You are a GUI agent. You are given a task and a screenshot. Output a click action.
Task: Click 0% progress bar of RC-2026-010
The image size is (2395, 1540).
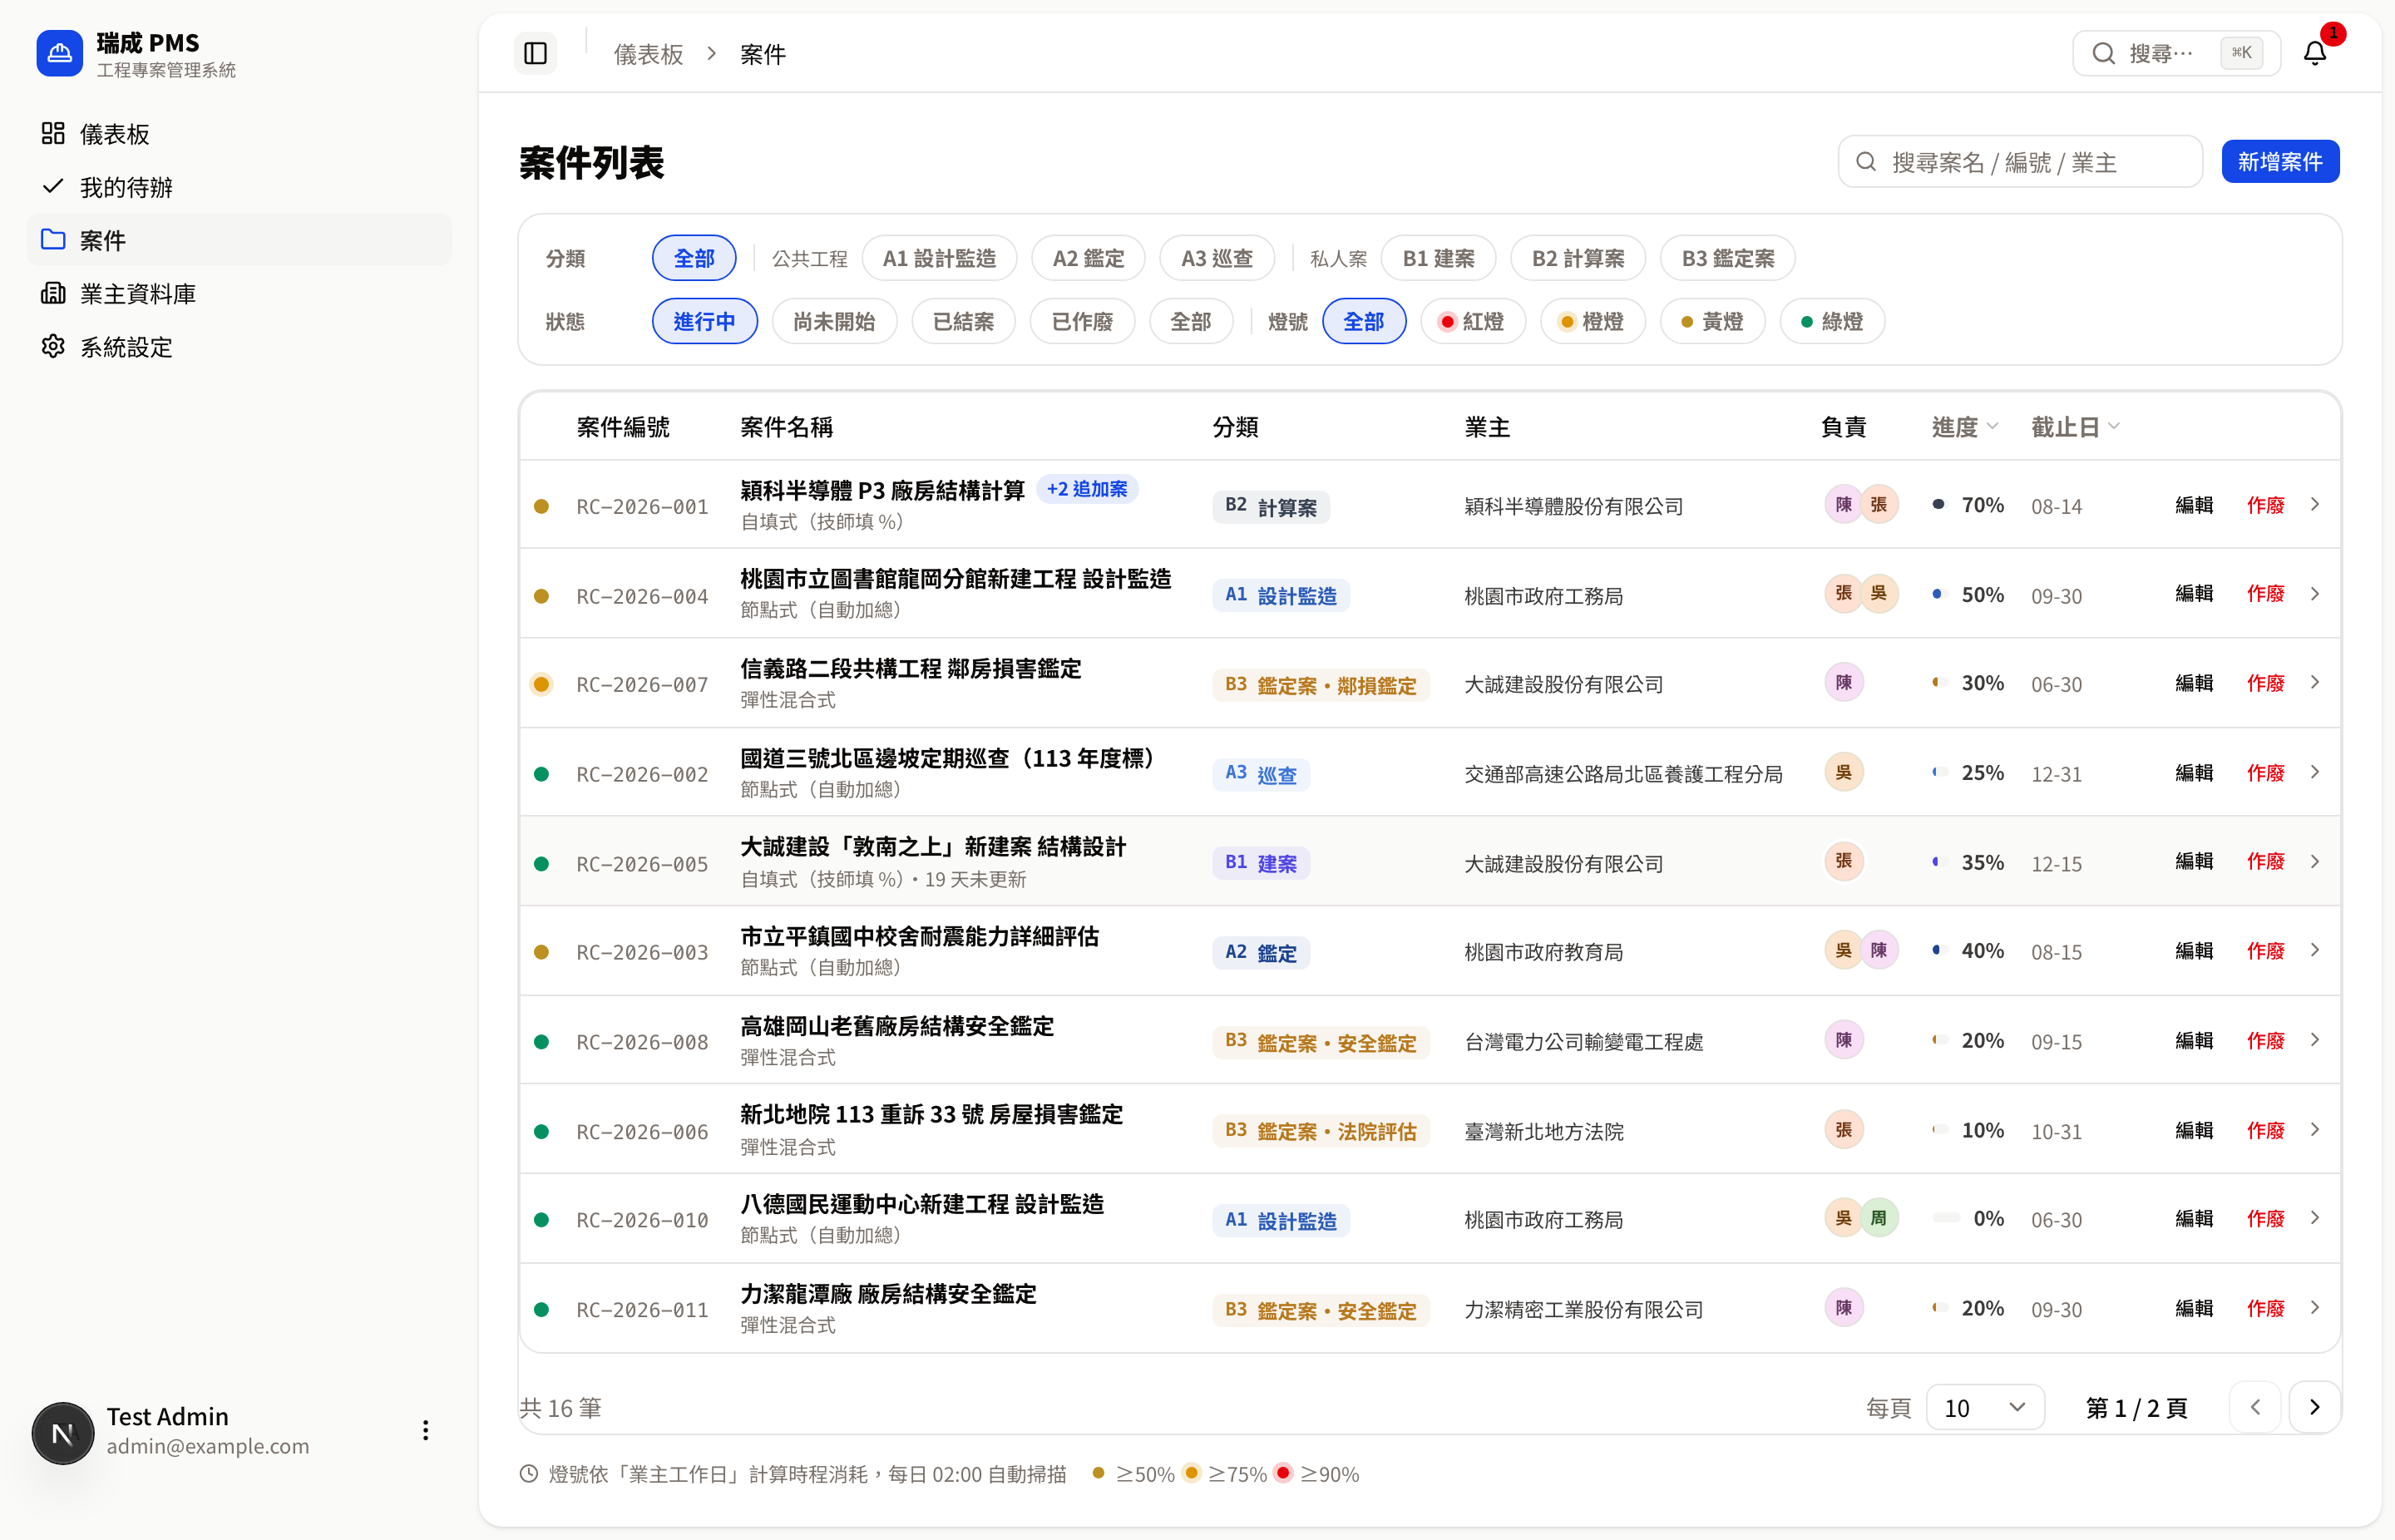coord(1946,1218)
